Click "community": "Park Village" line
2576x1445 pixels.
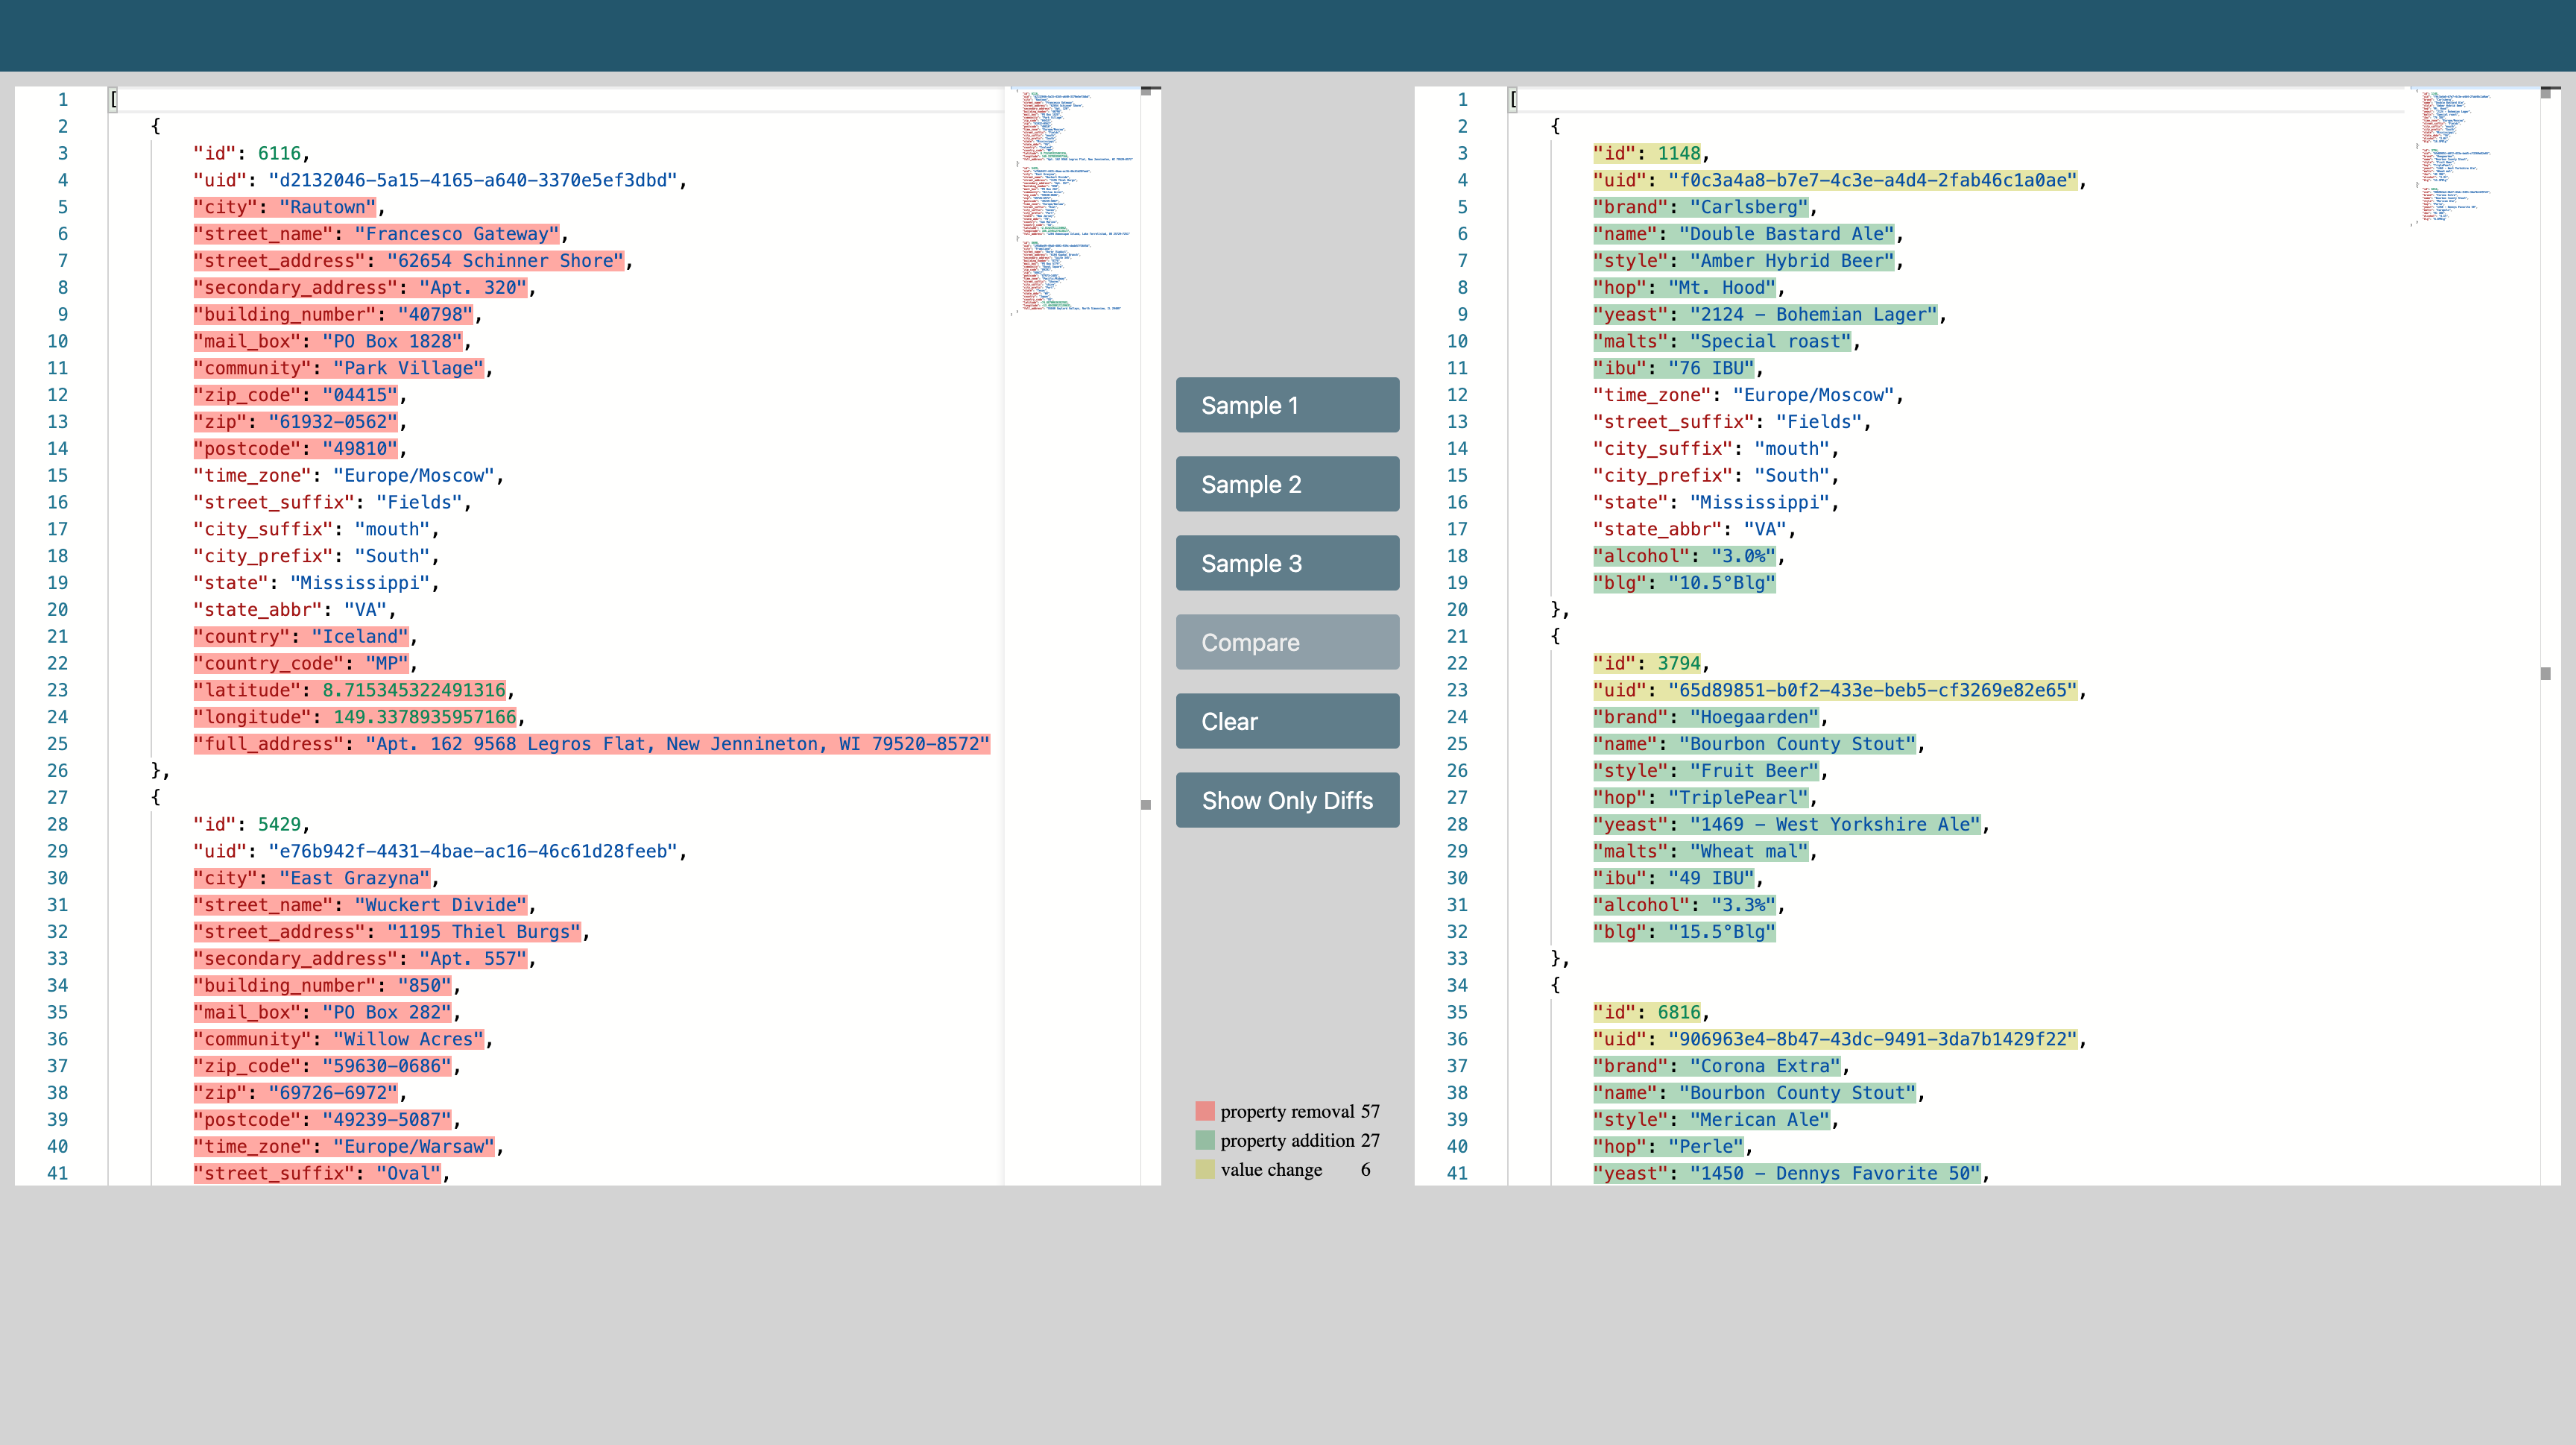click(339, 368)
